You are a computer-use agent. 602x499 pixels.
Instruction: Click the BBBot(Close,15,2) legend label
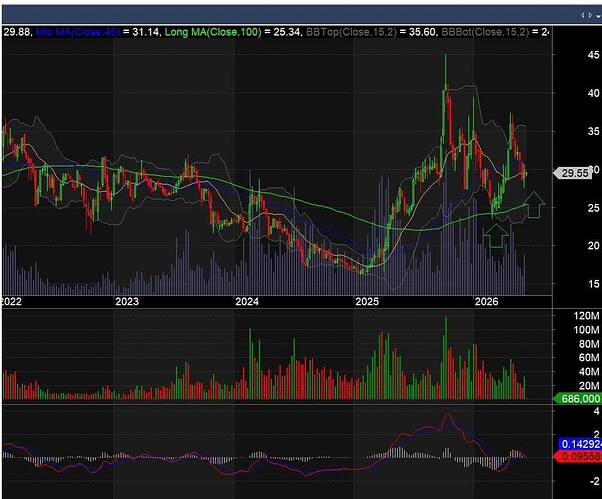tap(485, 32)
